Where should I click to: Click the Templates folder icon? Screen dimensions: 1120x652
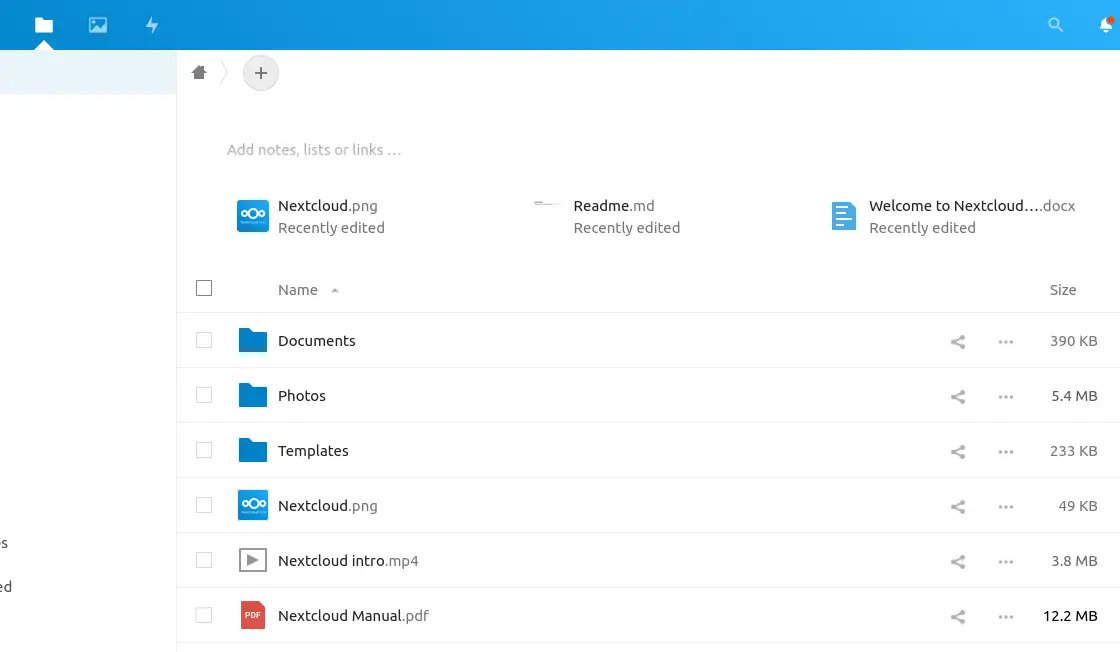[253, 450]
